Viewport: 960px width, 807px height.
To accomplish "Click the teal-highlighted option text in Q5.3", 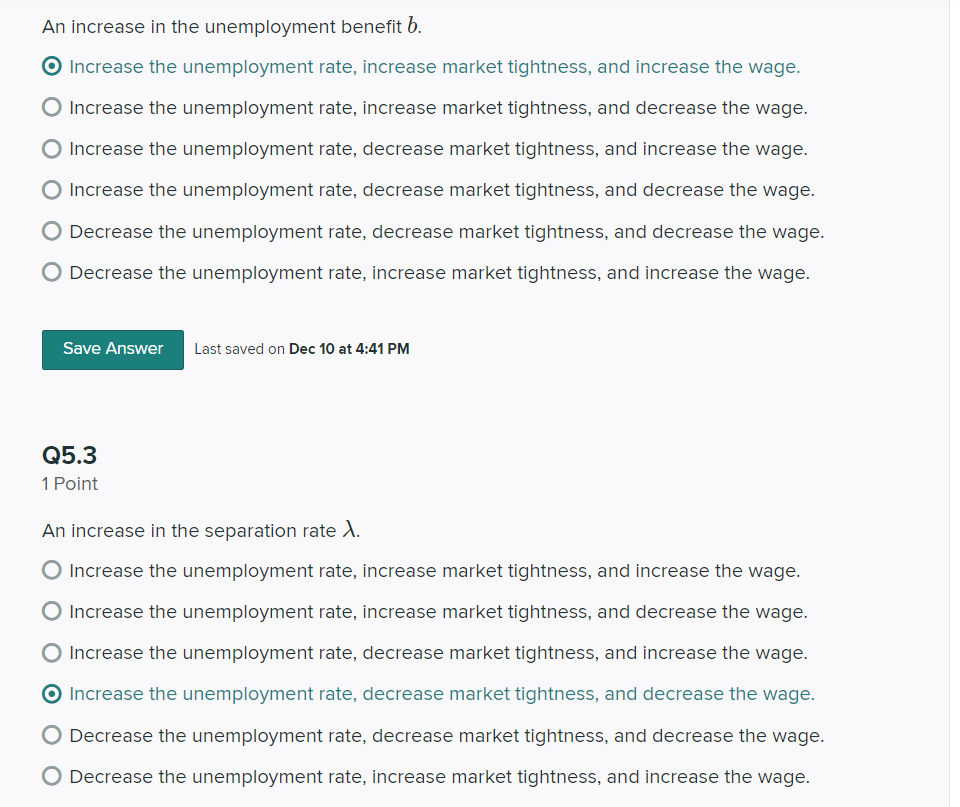I will tap(440, 693).
